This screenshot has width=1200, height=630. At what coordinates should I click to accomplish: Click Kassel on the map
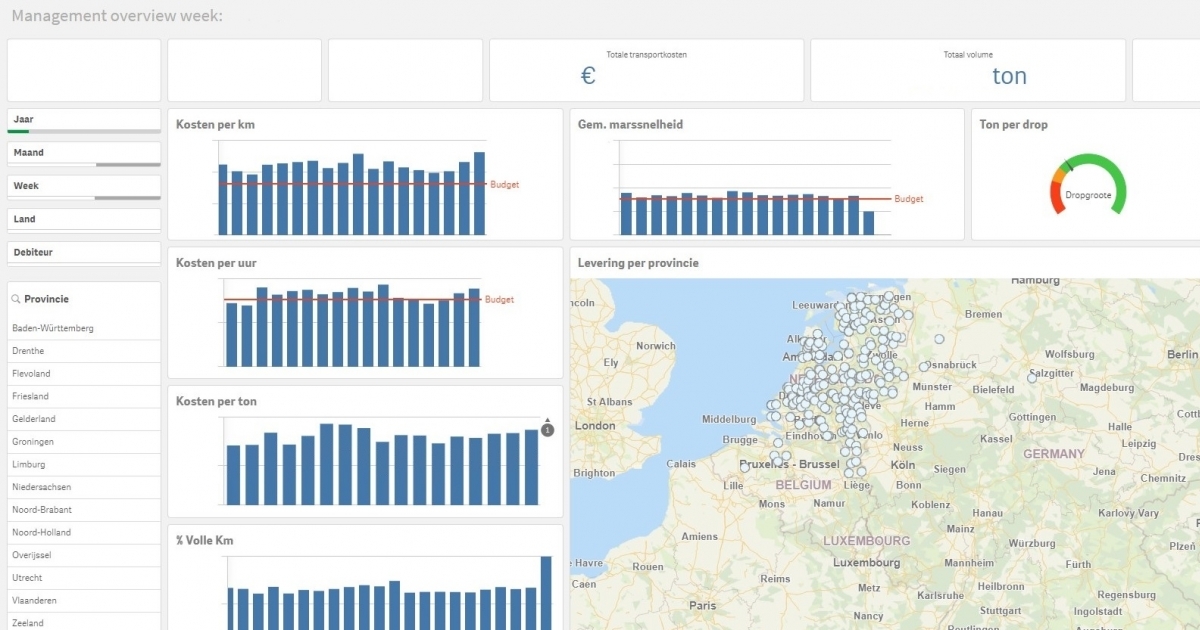(996, 439)
